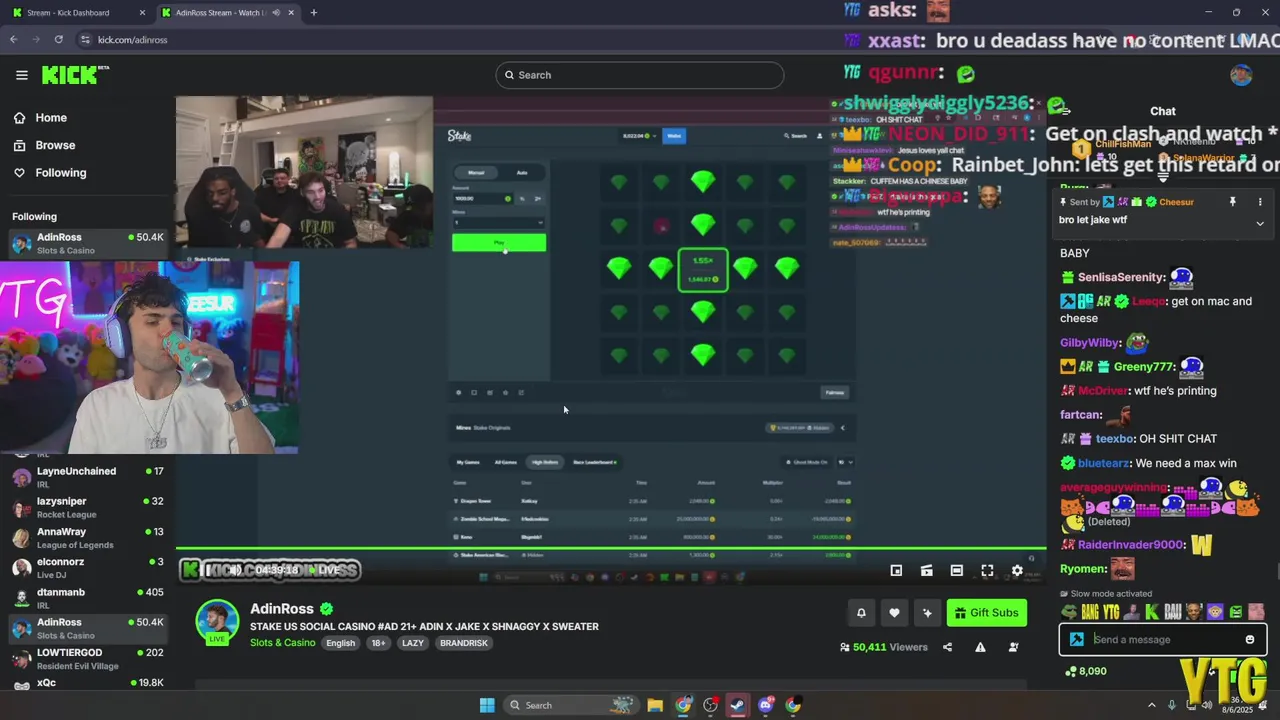Viewport: 1280px width, 720px height.
Task: Open elconnorz channel in sidebar
Action: point(88,568)
